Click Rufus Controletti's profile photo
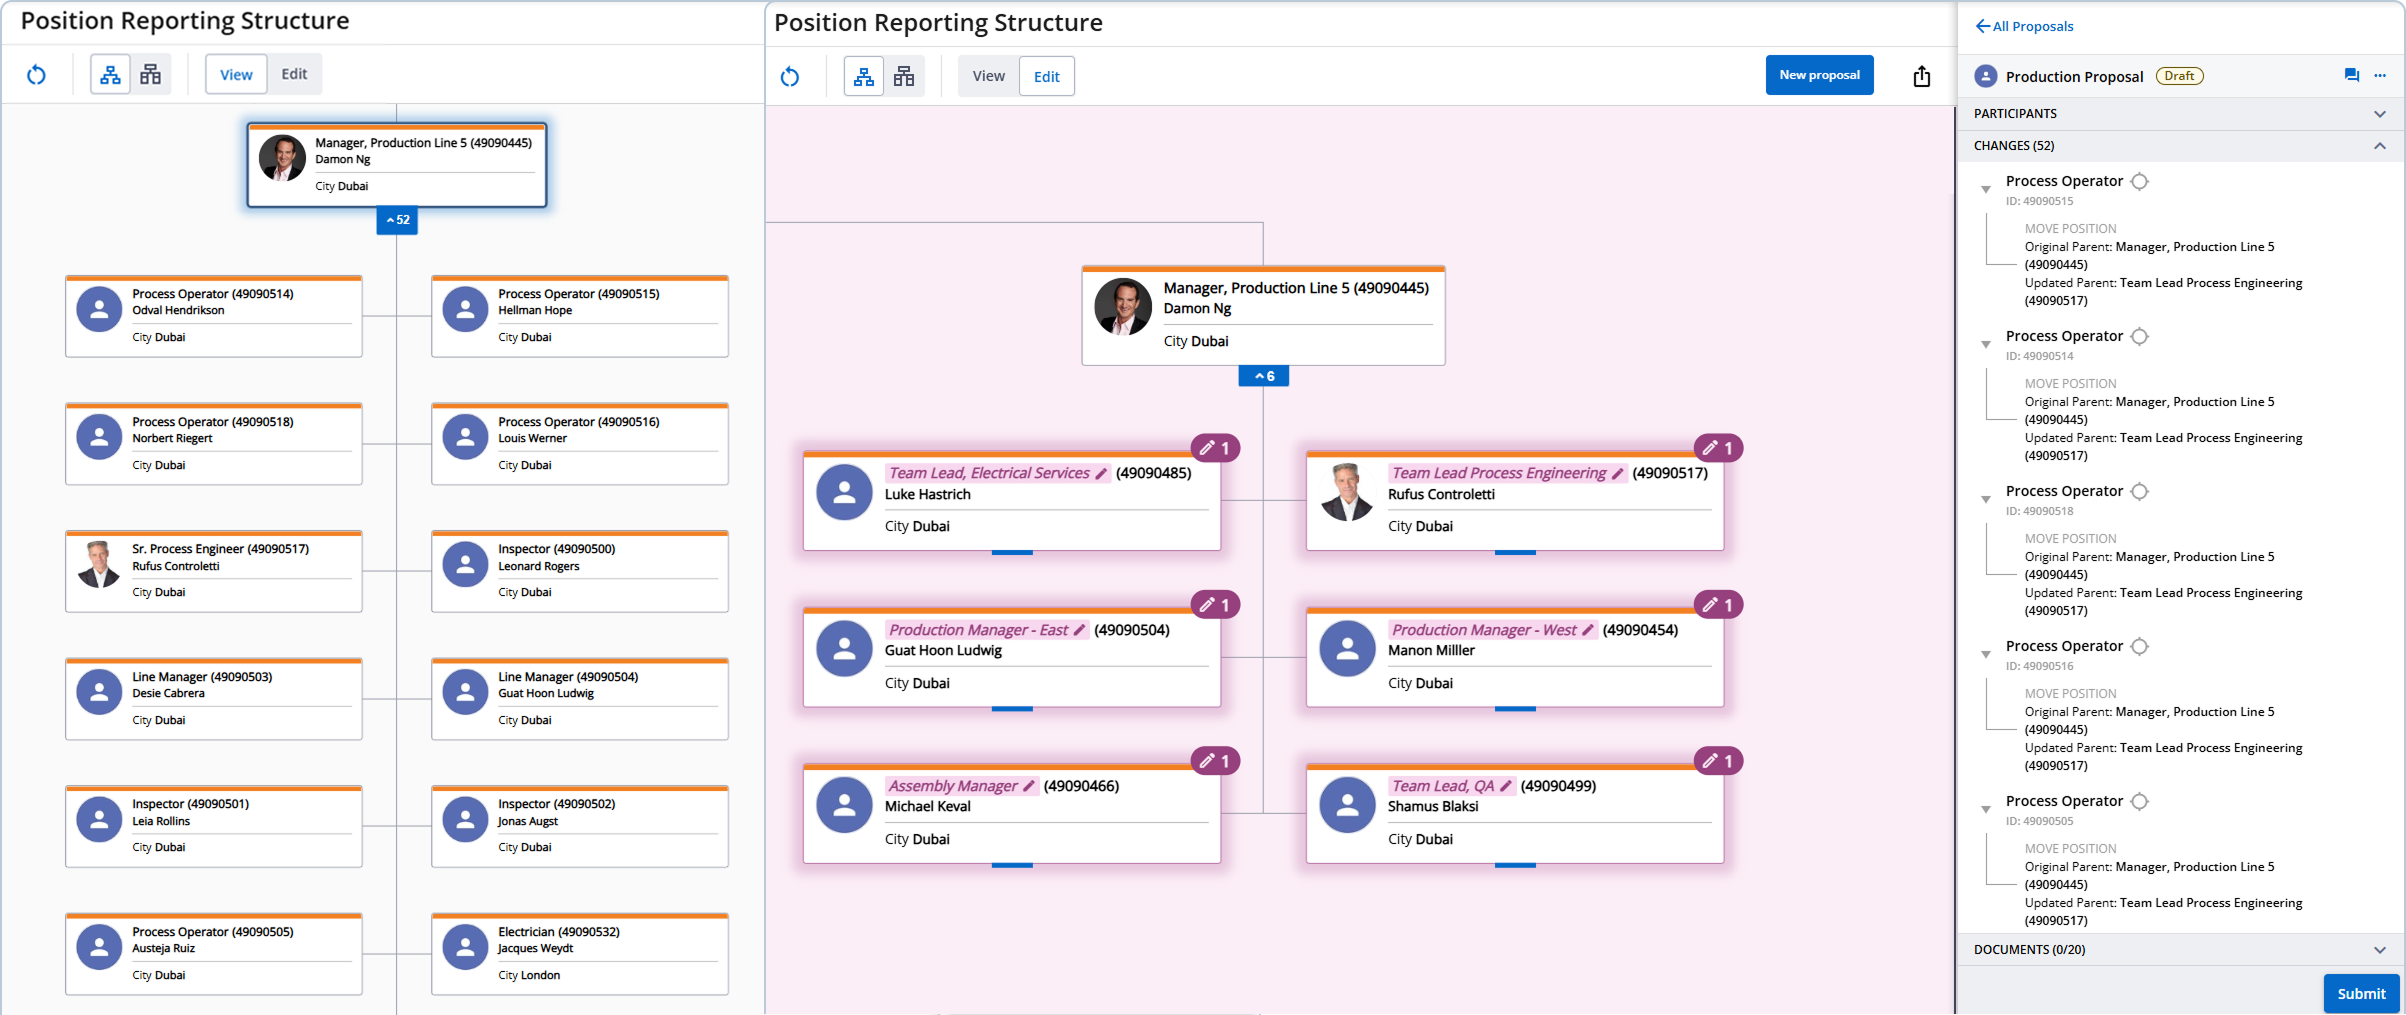 point(1347,491)
